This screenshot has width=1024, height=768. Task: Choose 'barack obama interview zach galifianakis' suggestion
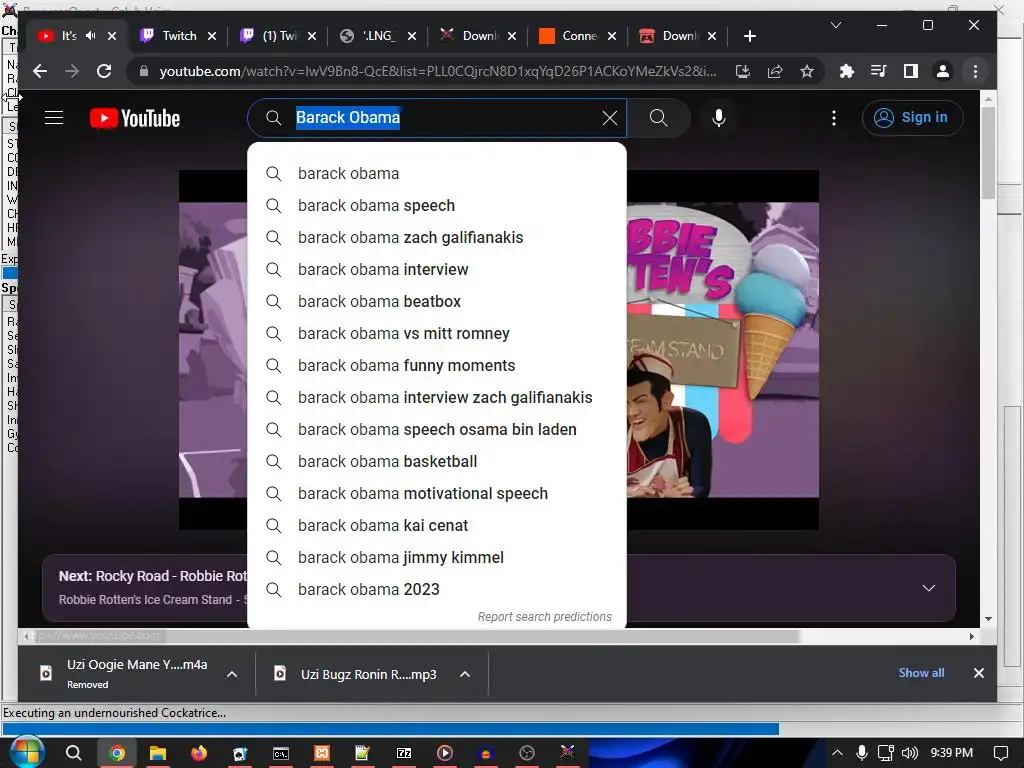[436, 398]
